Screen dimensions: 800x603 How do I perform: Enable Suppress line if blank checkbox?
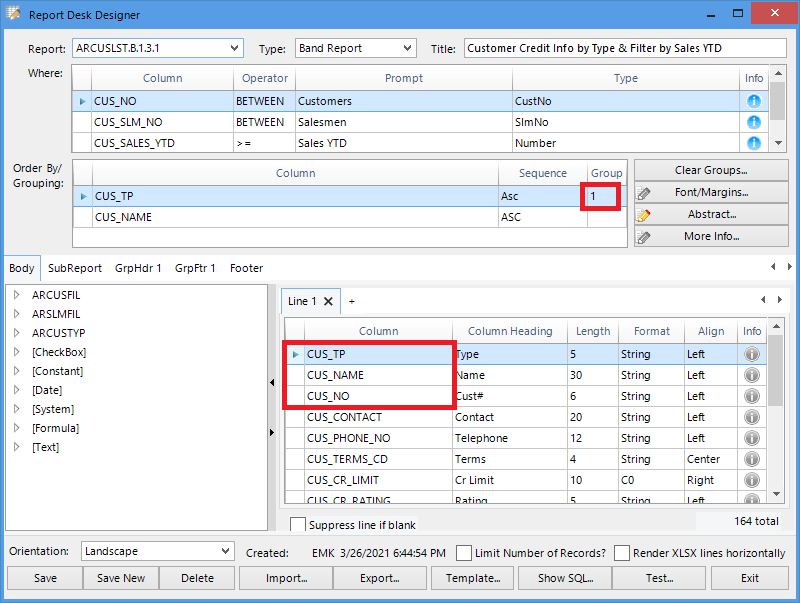[298, 525]
